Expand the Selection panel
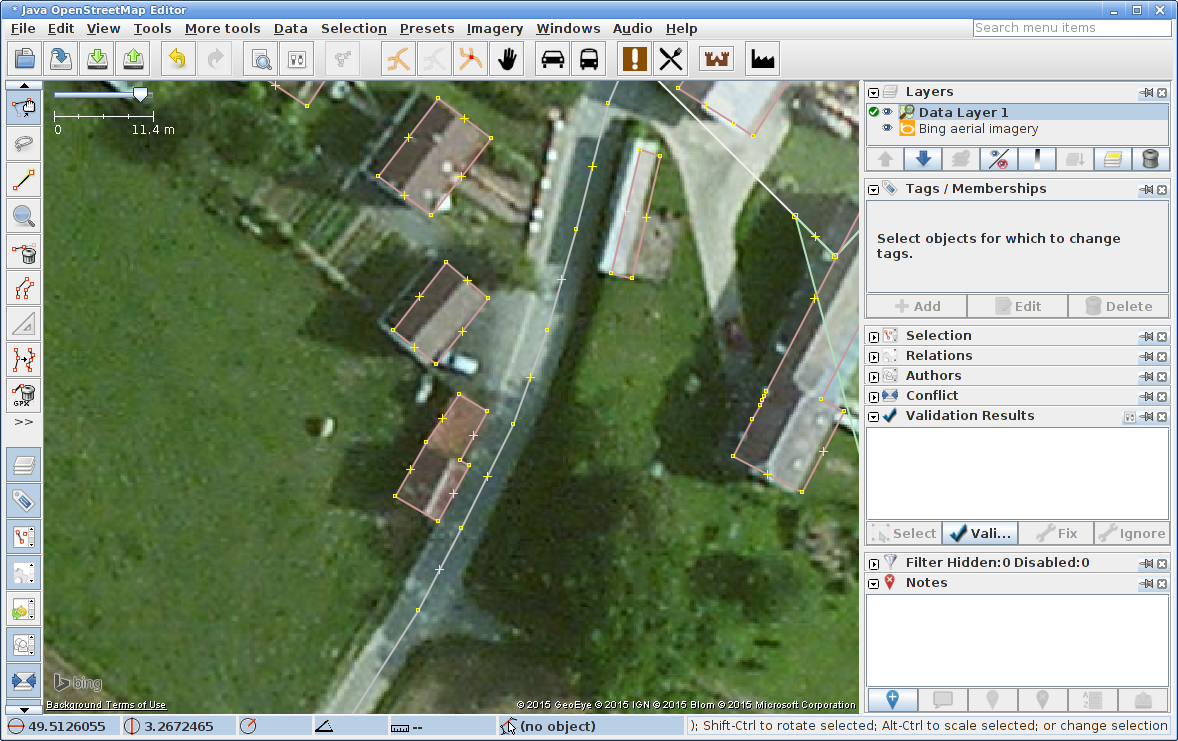The image size is (1178, 741). [874, 336]
